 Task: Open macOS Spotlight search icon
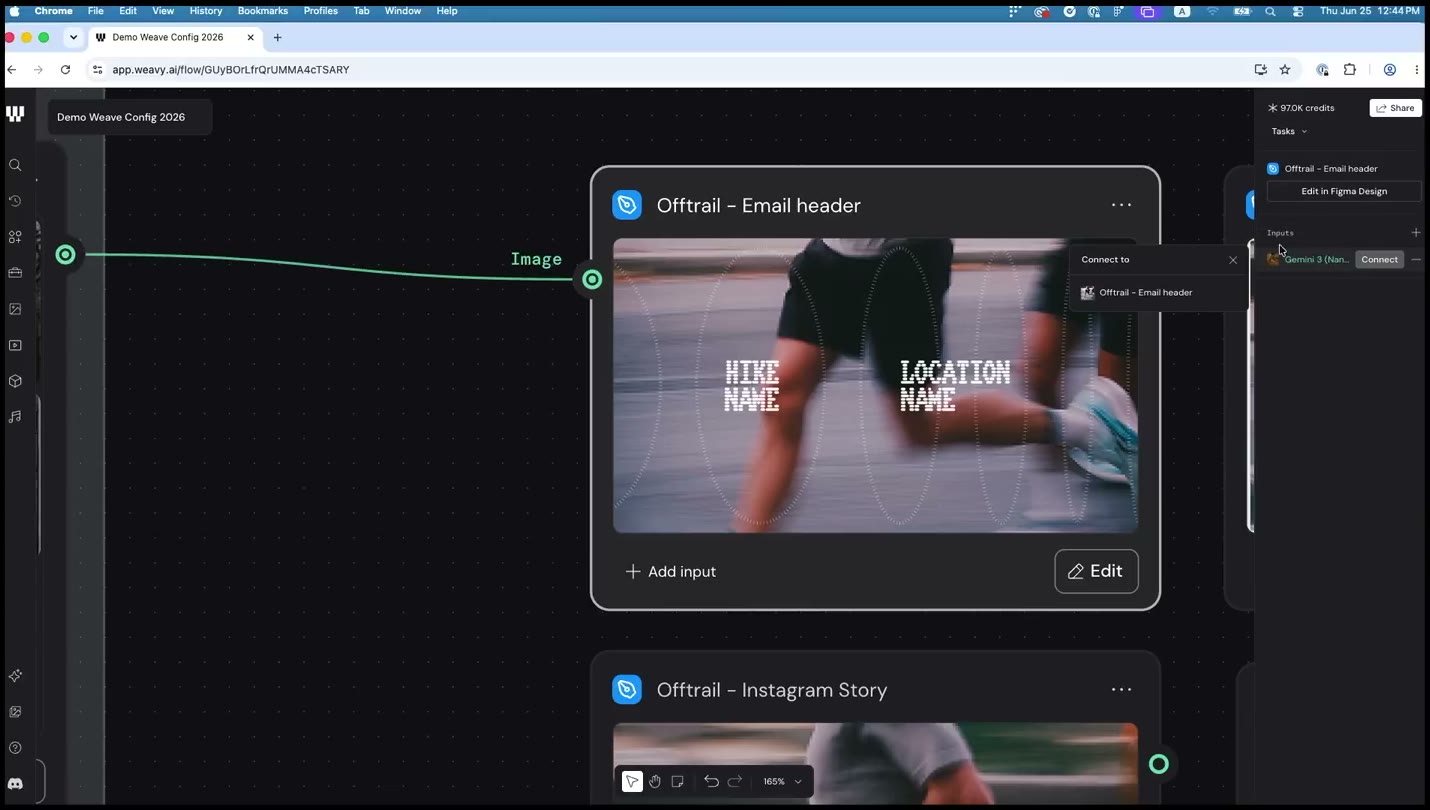coord(1270,11)
